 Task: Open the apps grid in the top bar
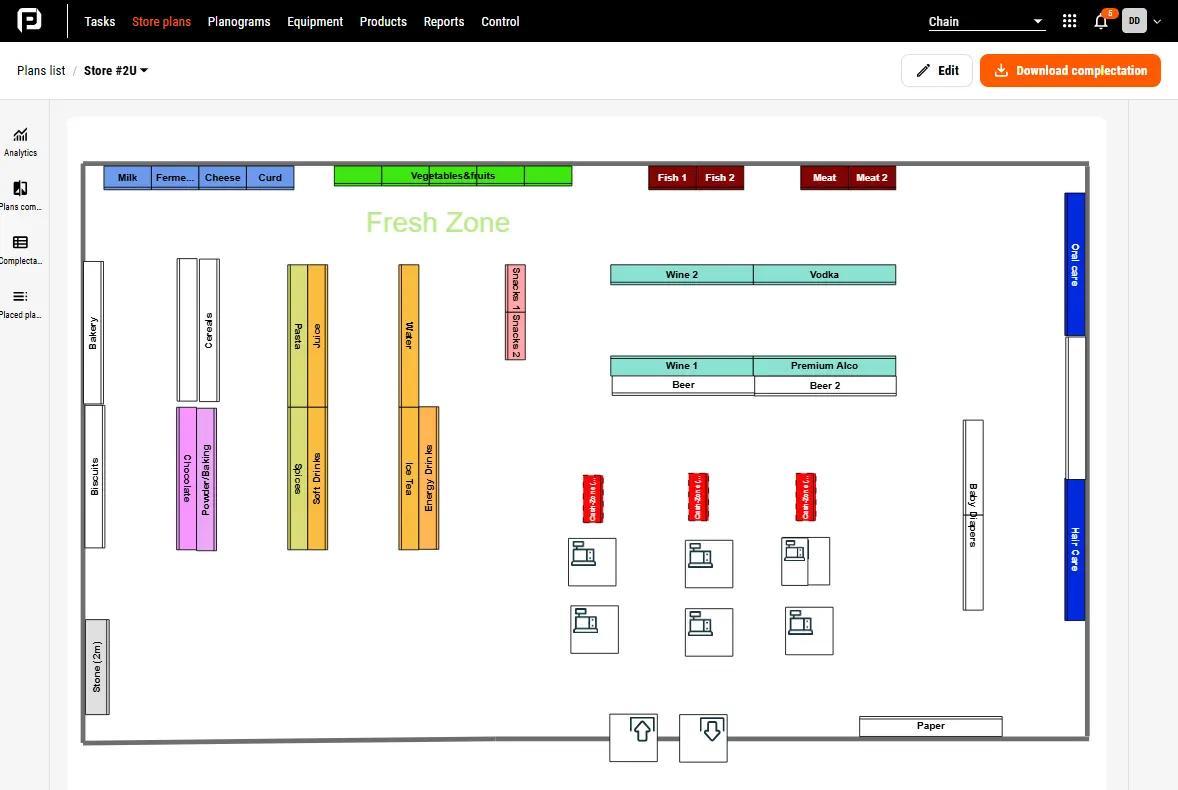[1069, 20]
